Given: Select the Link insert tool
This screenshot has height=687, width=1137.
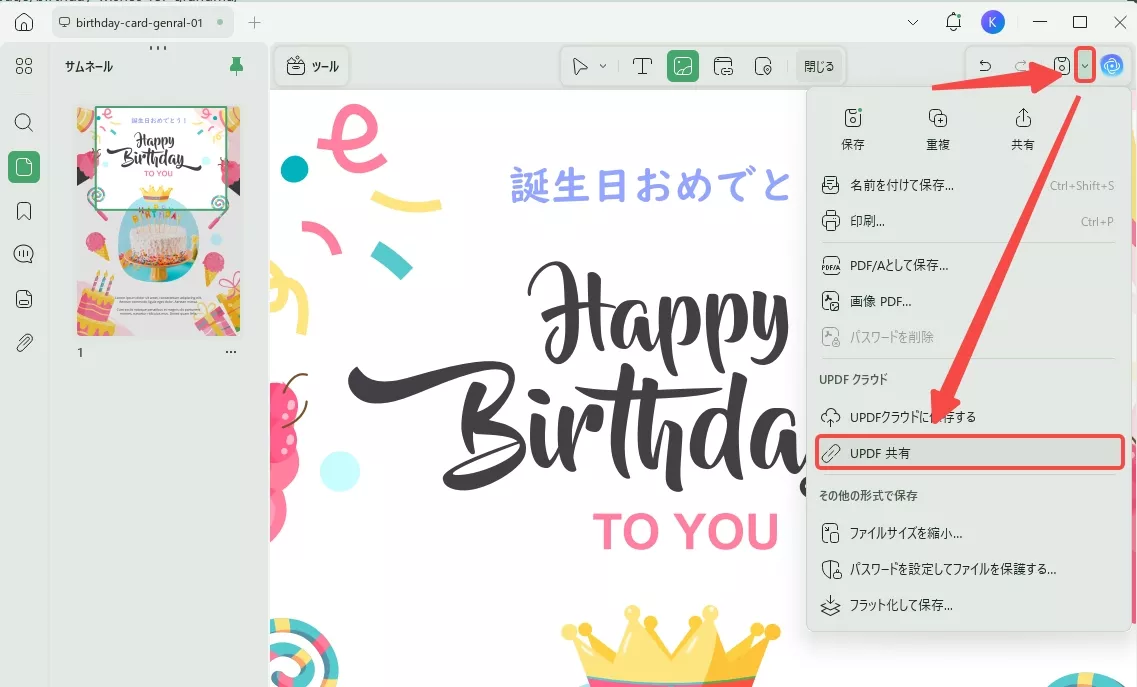Looking at the screenshot, I should 723,67.
